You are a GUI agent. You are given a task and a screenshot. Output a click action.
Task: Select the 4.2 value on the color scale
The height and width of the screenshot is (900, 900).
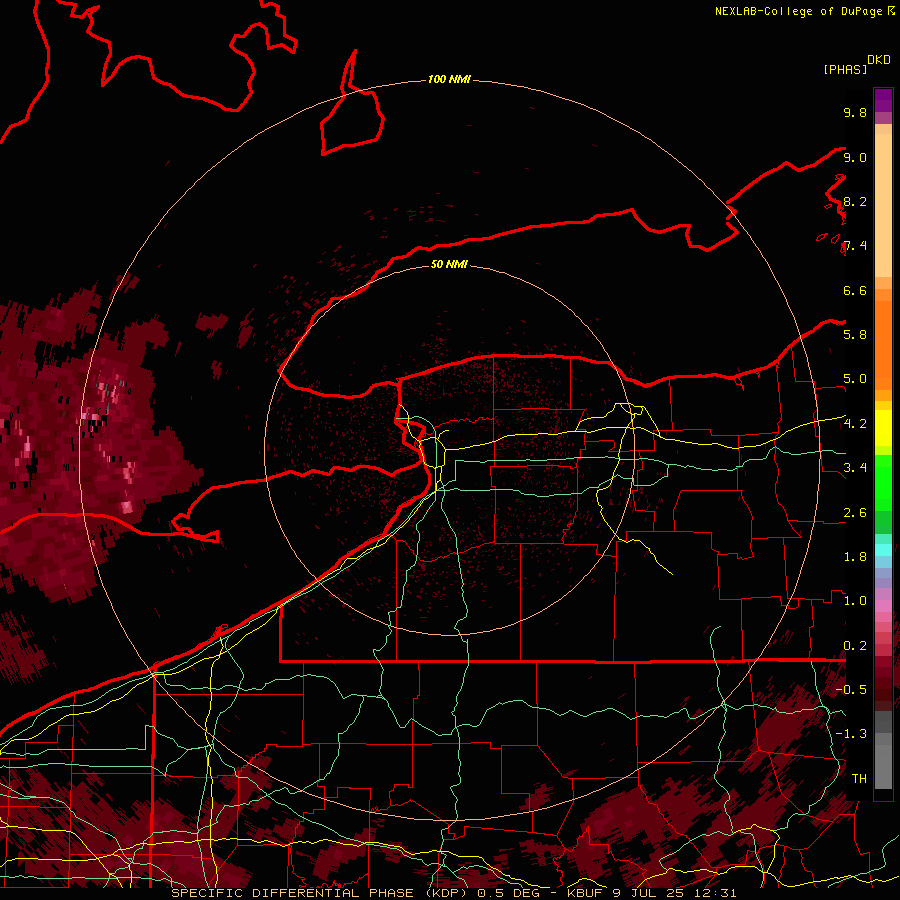(x=855, y=424)
